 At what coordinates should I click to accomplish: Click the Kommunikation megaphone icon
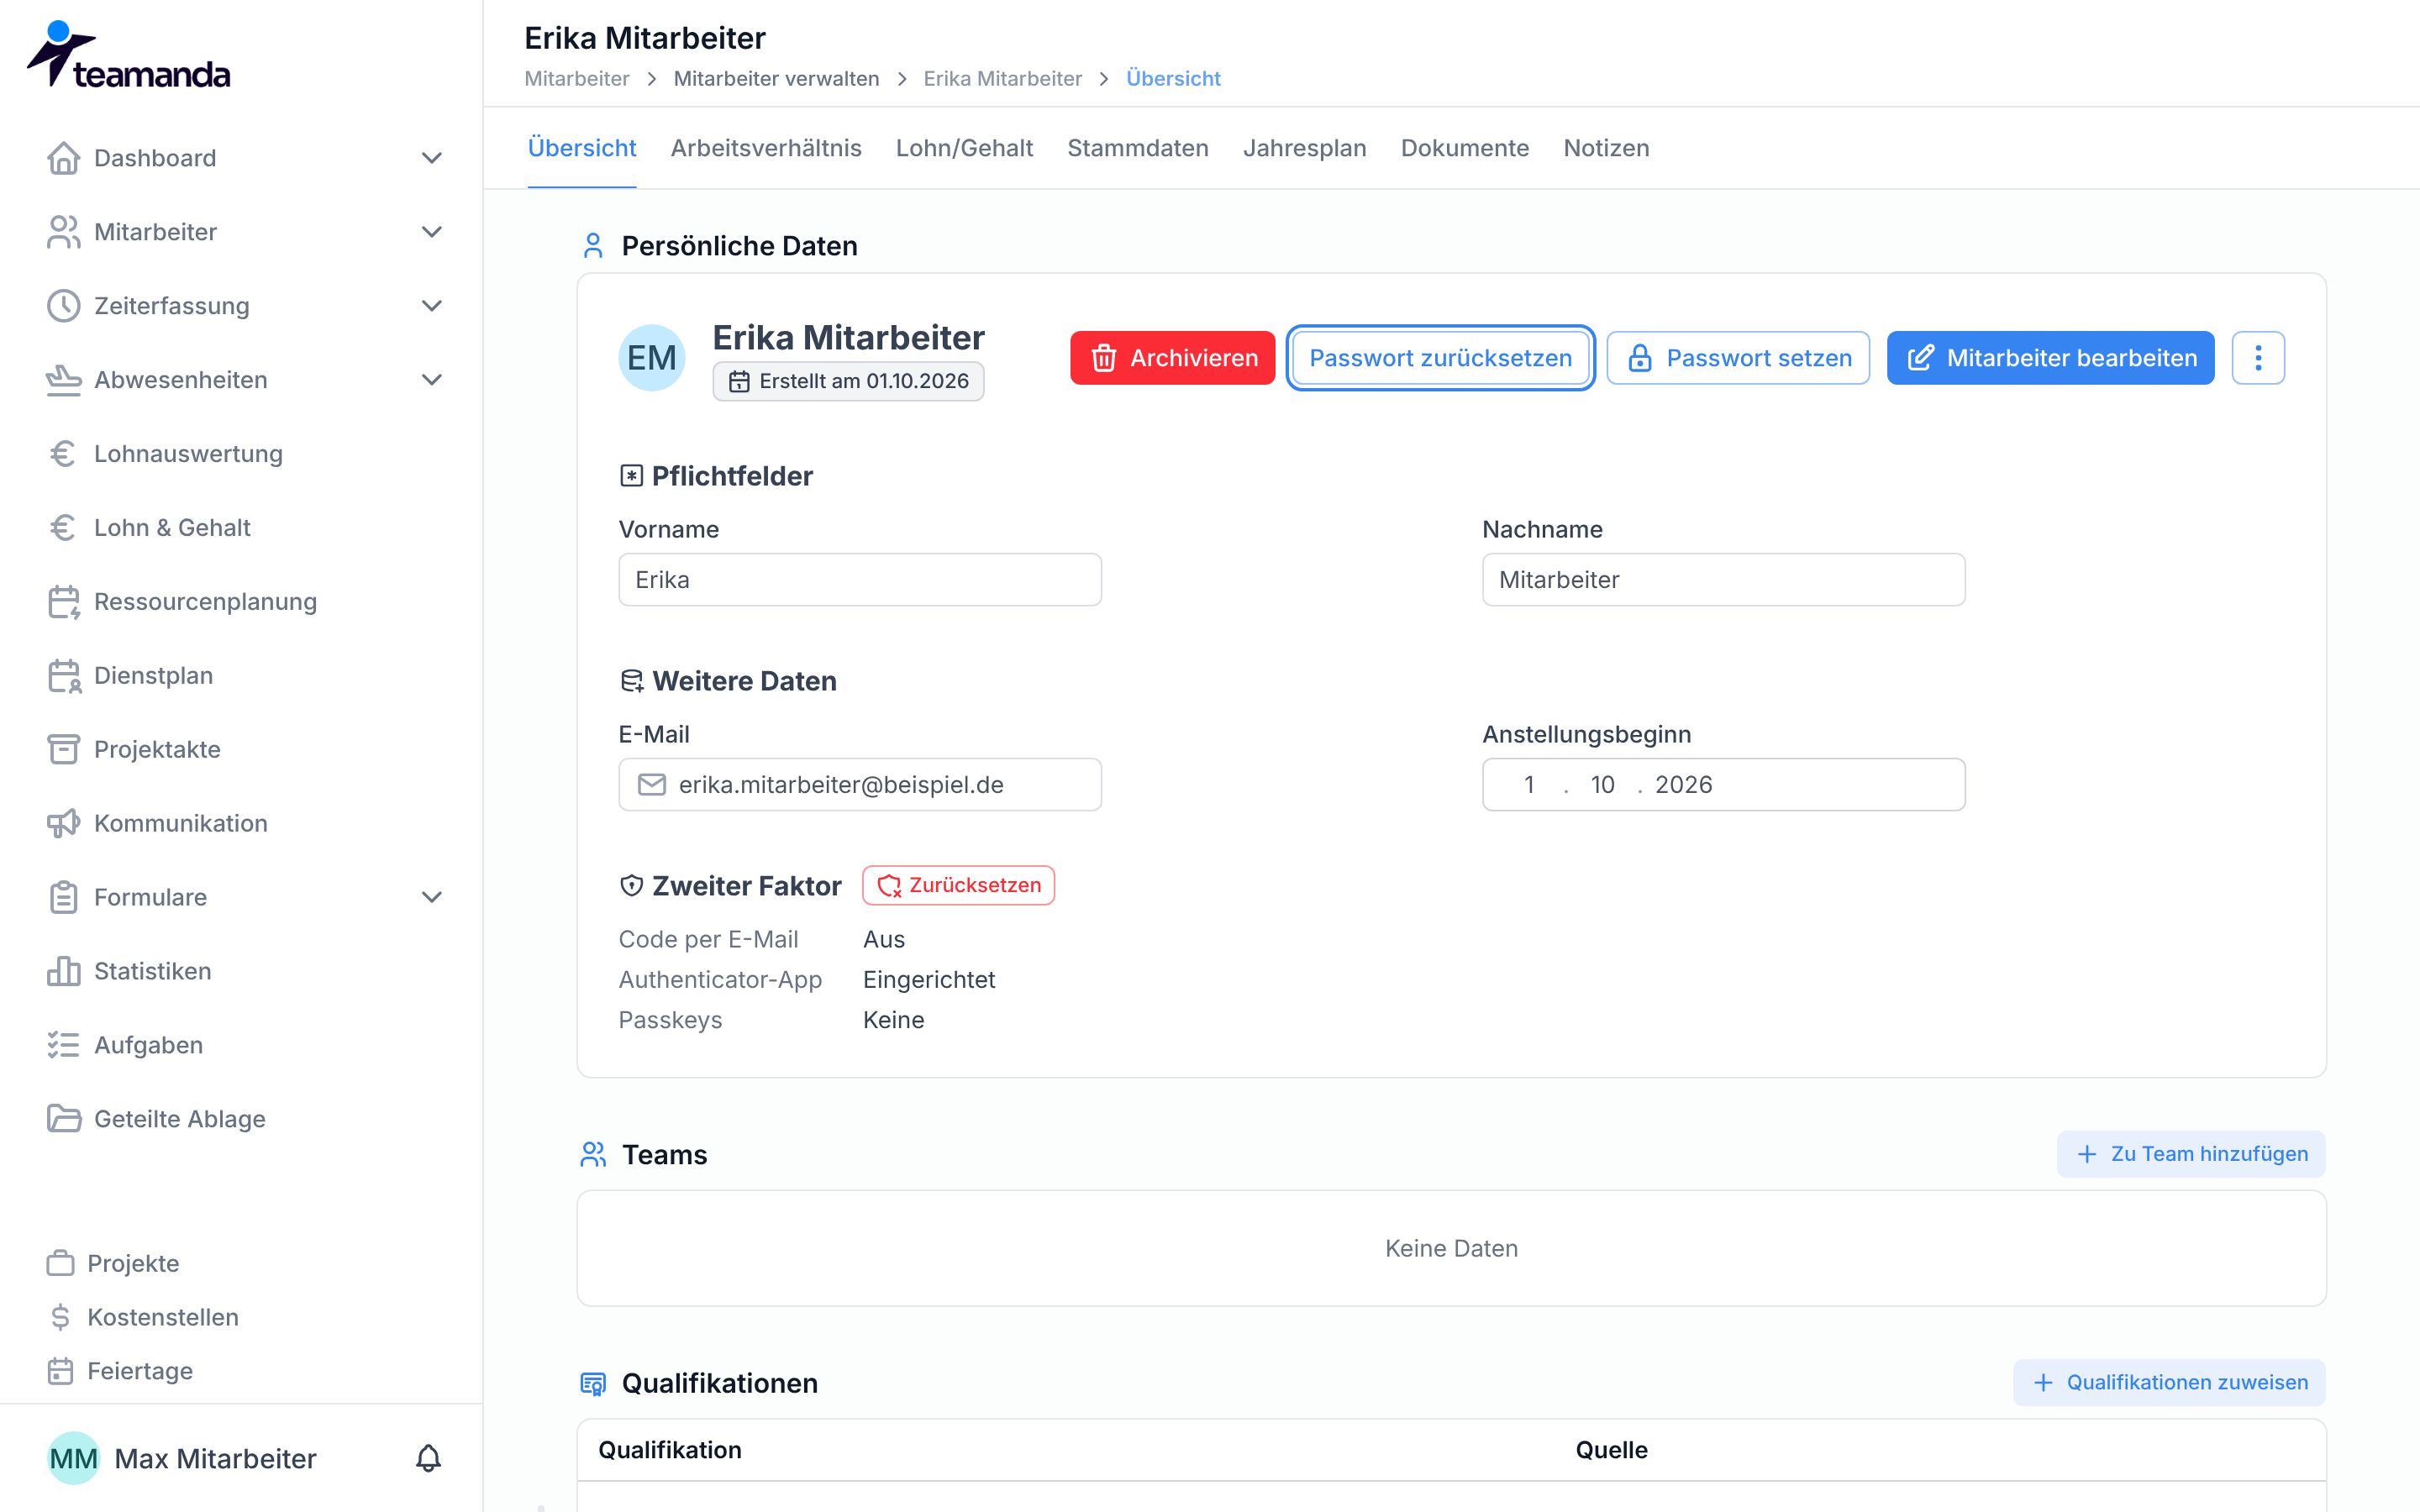coord(63,823)
